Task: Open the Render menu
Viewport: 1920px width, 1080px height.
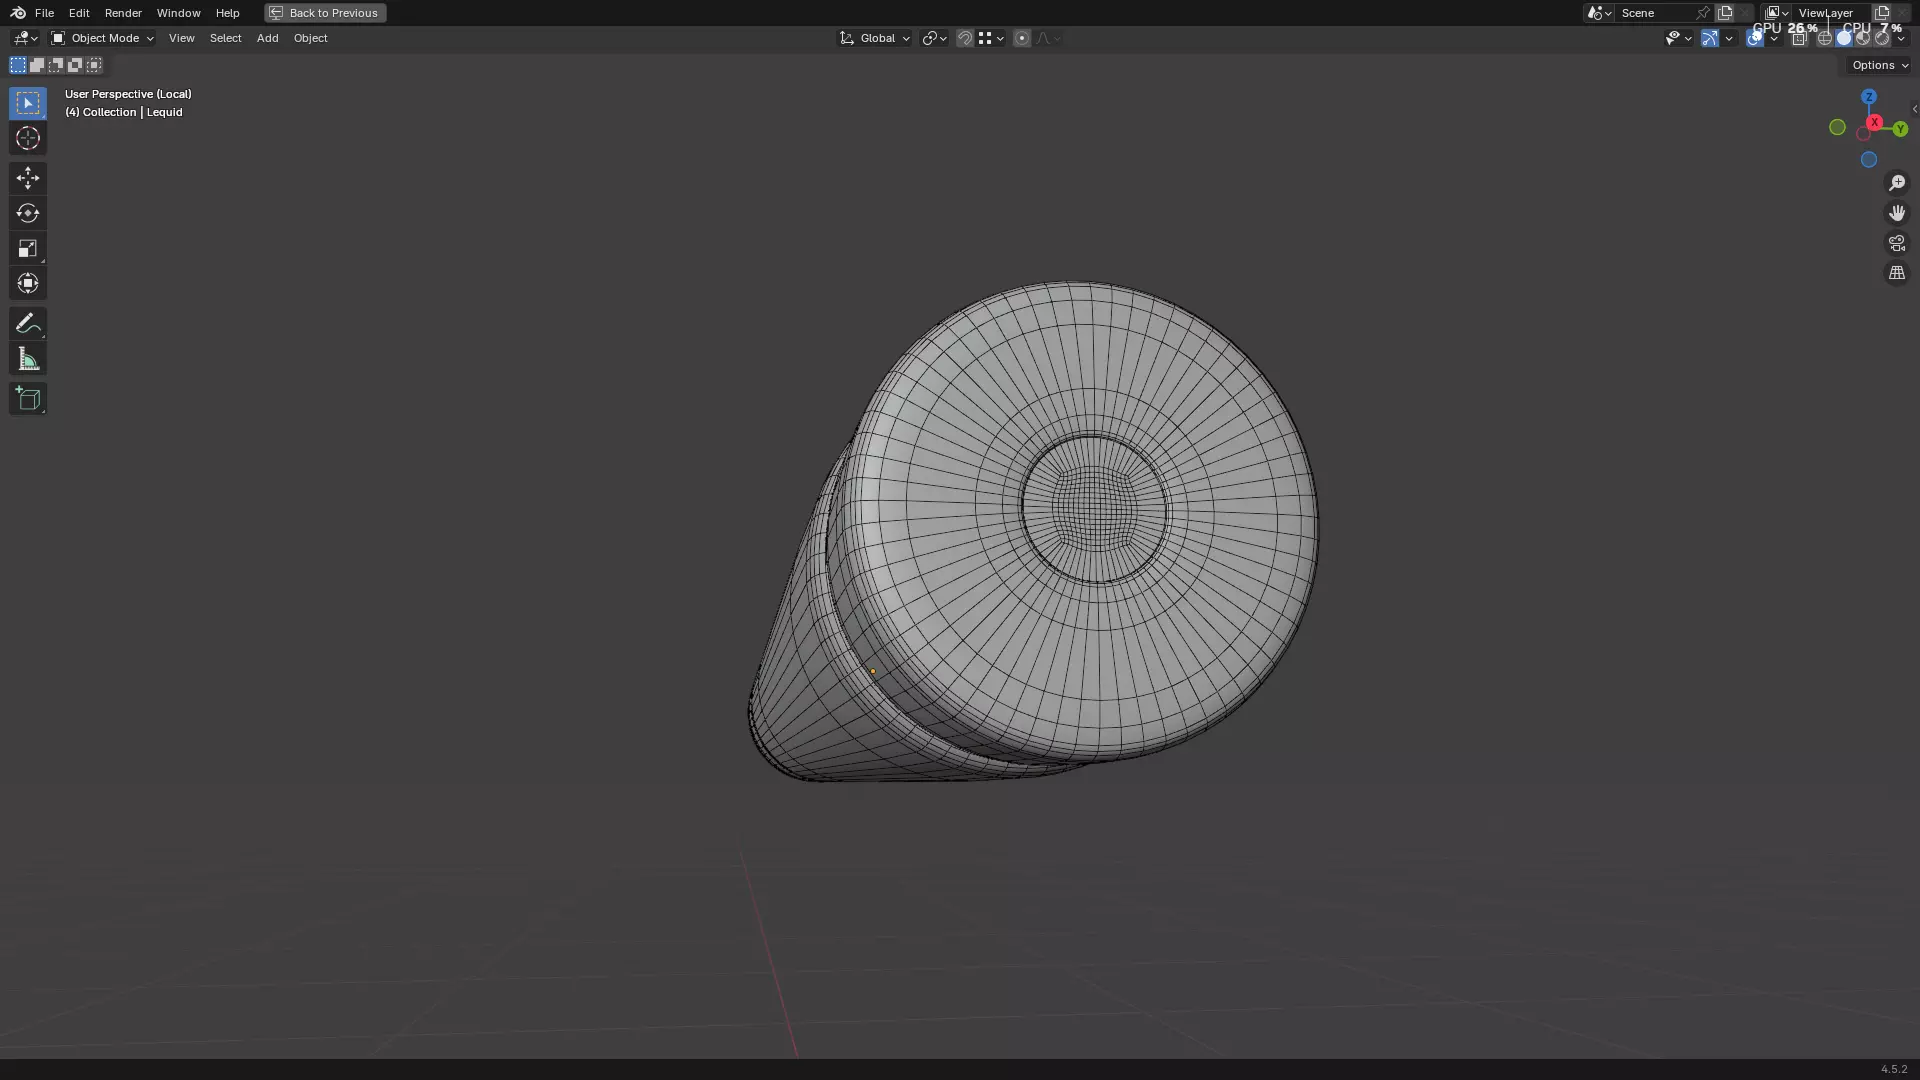Action: (x=123, y=13)
